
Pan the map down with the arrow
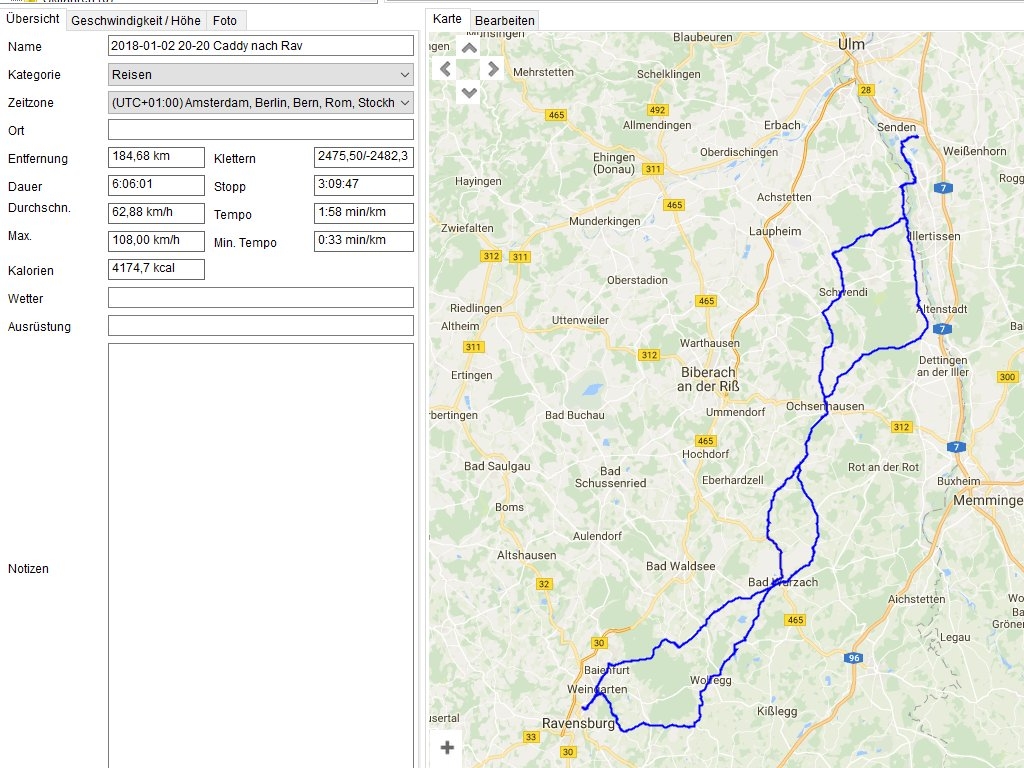(468, 92)
